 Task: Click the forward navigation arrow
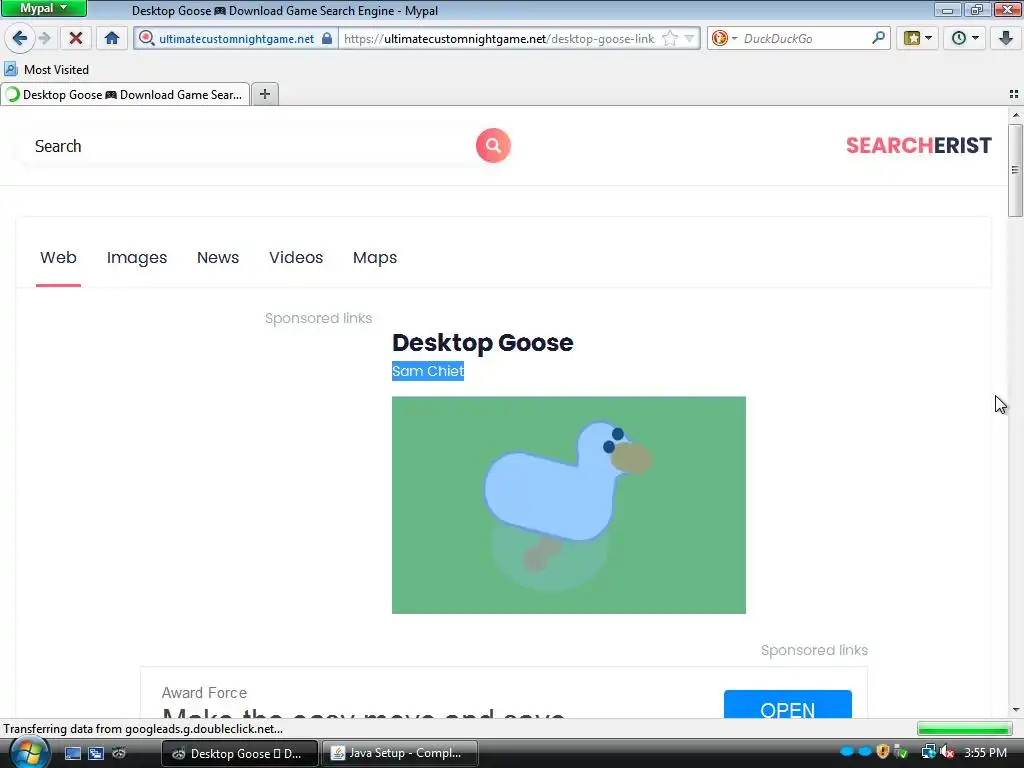tap(45, 38)
